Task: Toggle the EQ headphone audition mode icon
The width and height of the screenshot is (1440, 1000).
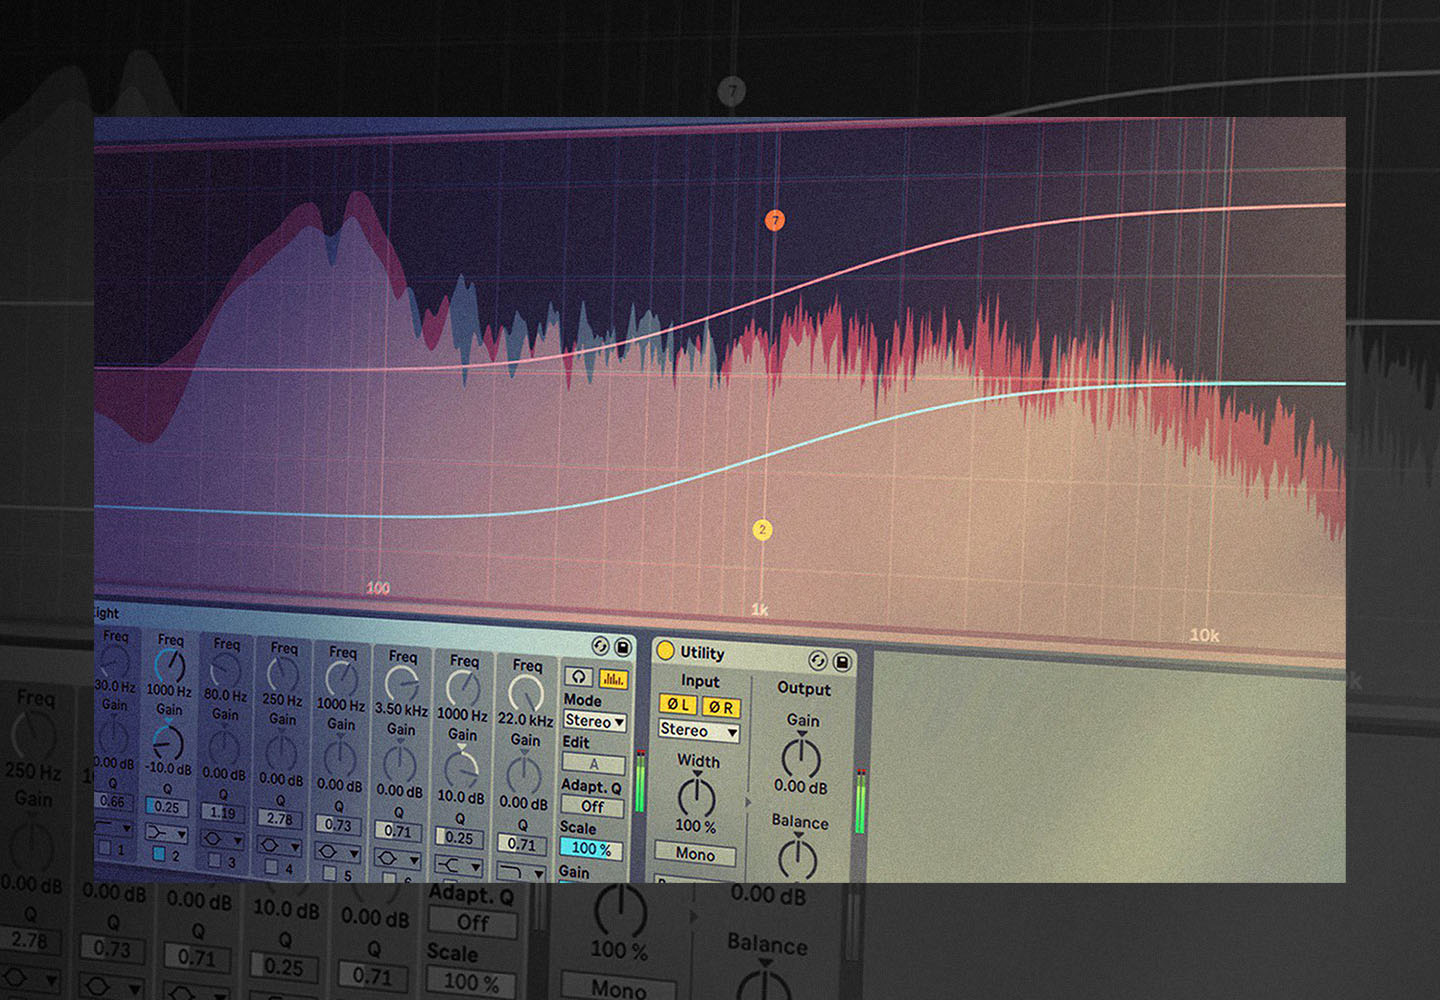Action: coord(578,677)
